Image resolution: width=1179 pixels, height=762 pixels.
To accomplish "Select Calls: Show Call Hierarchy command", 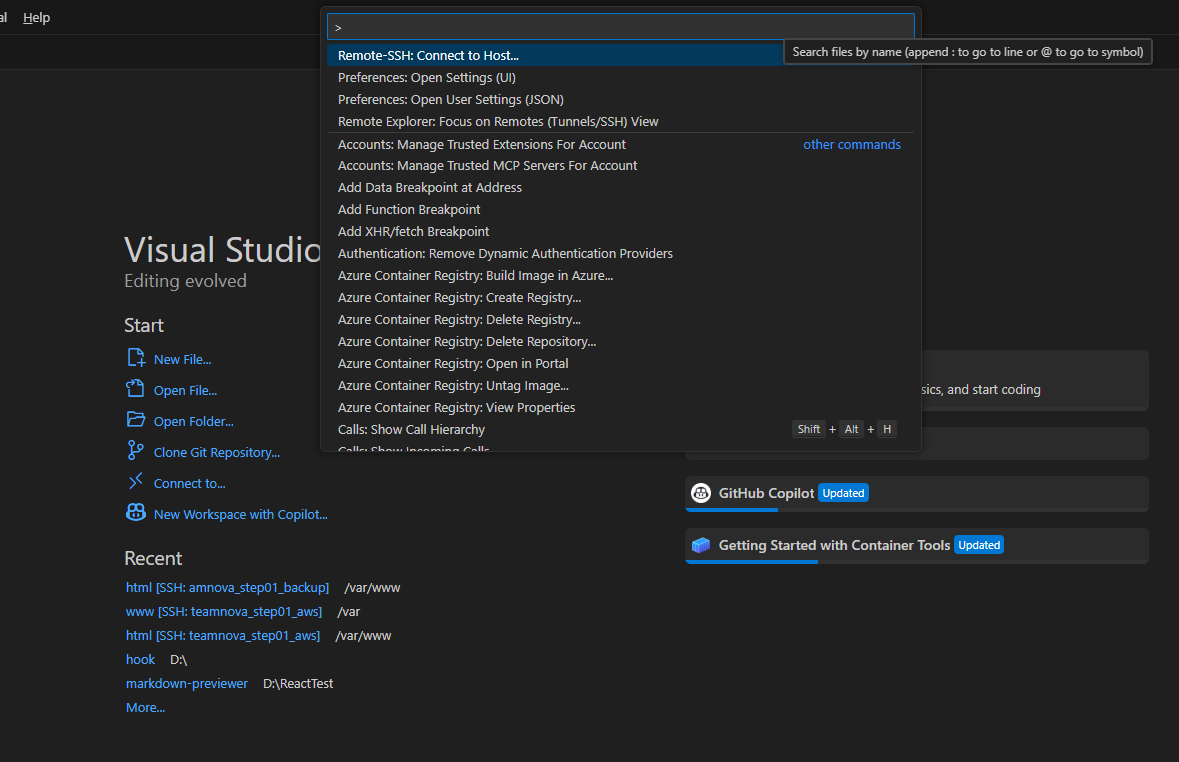I will [x=621, y=430].
